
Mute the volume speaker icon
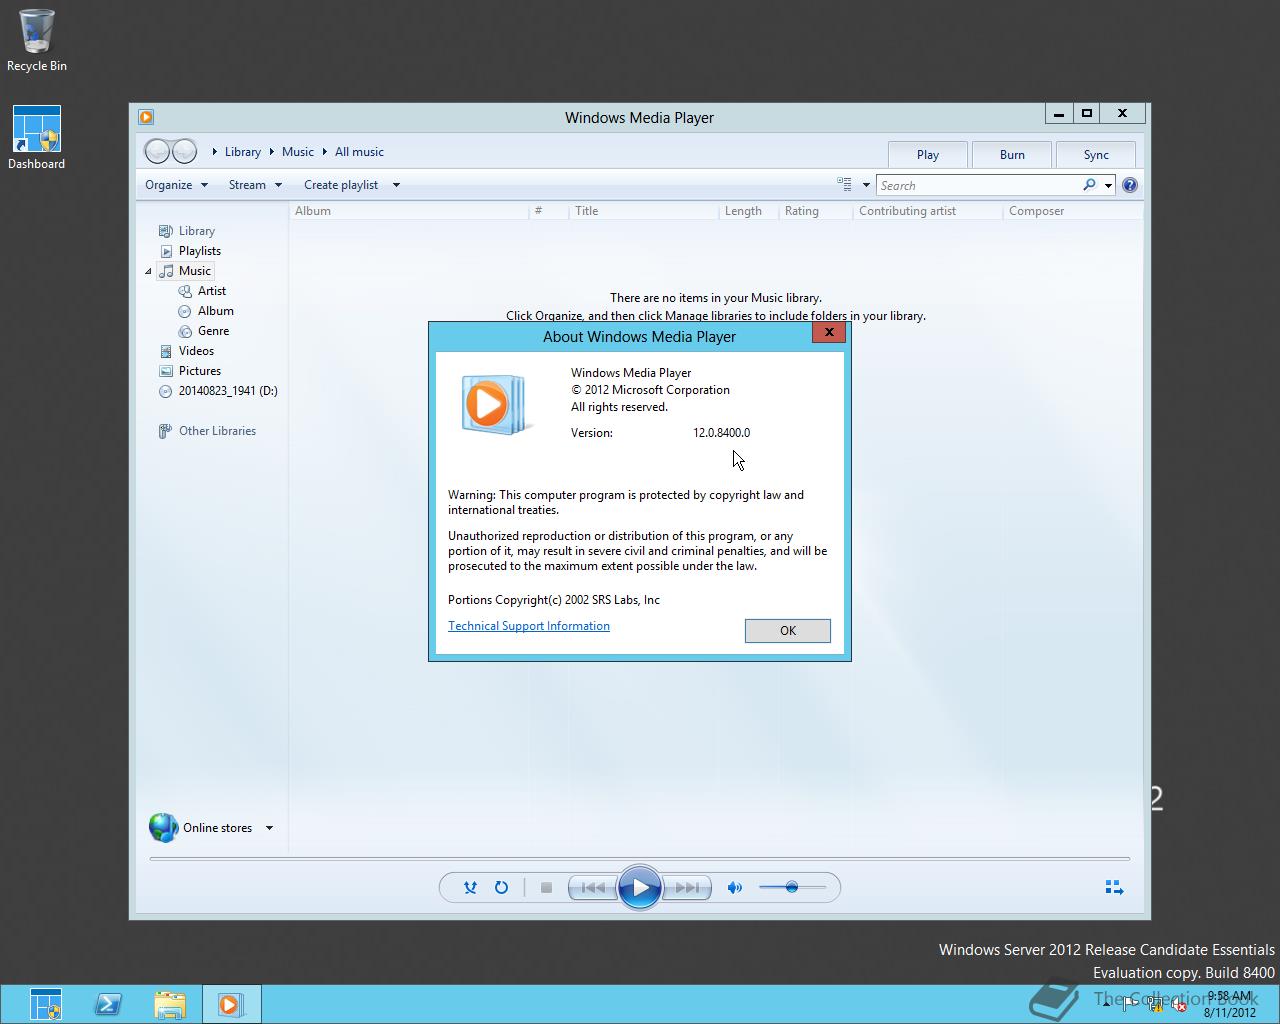735,887
